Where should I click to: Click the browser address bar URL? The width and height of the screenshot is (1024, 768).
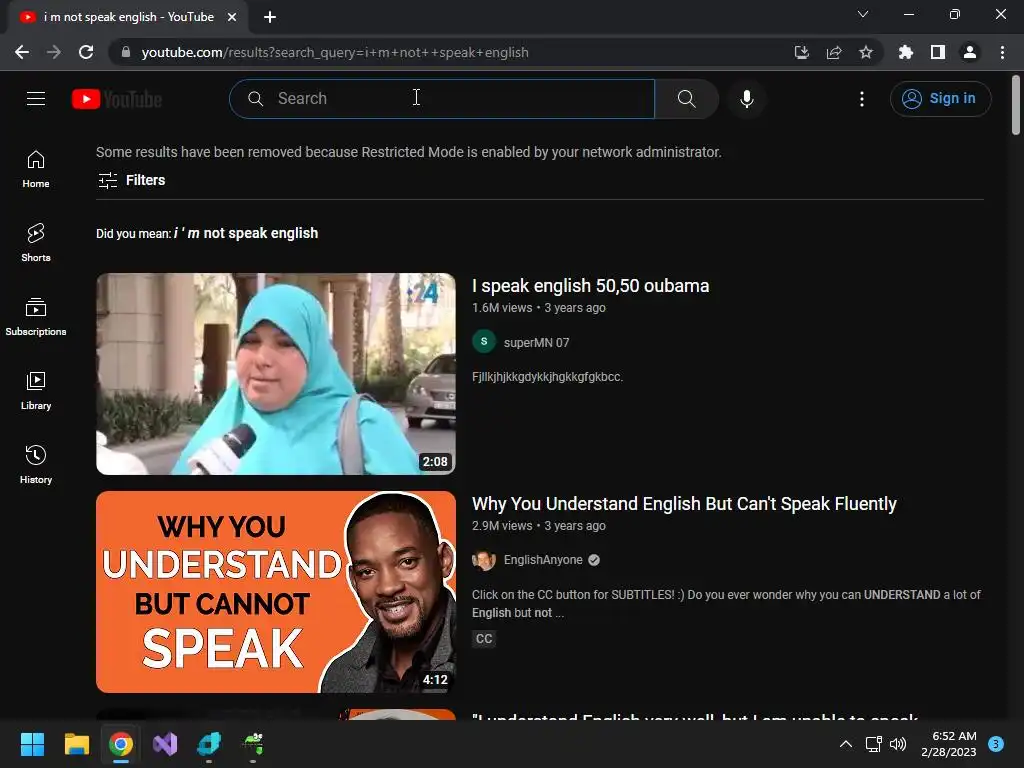click(x=335, y=52)
